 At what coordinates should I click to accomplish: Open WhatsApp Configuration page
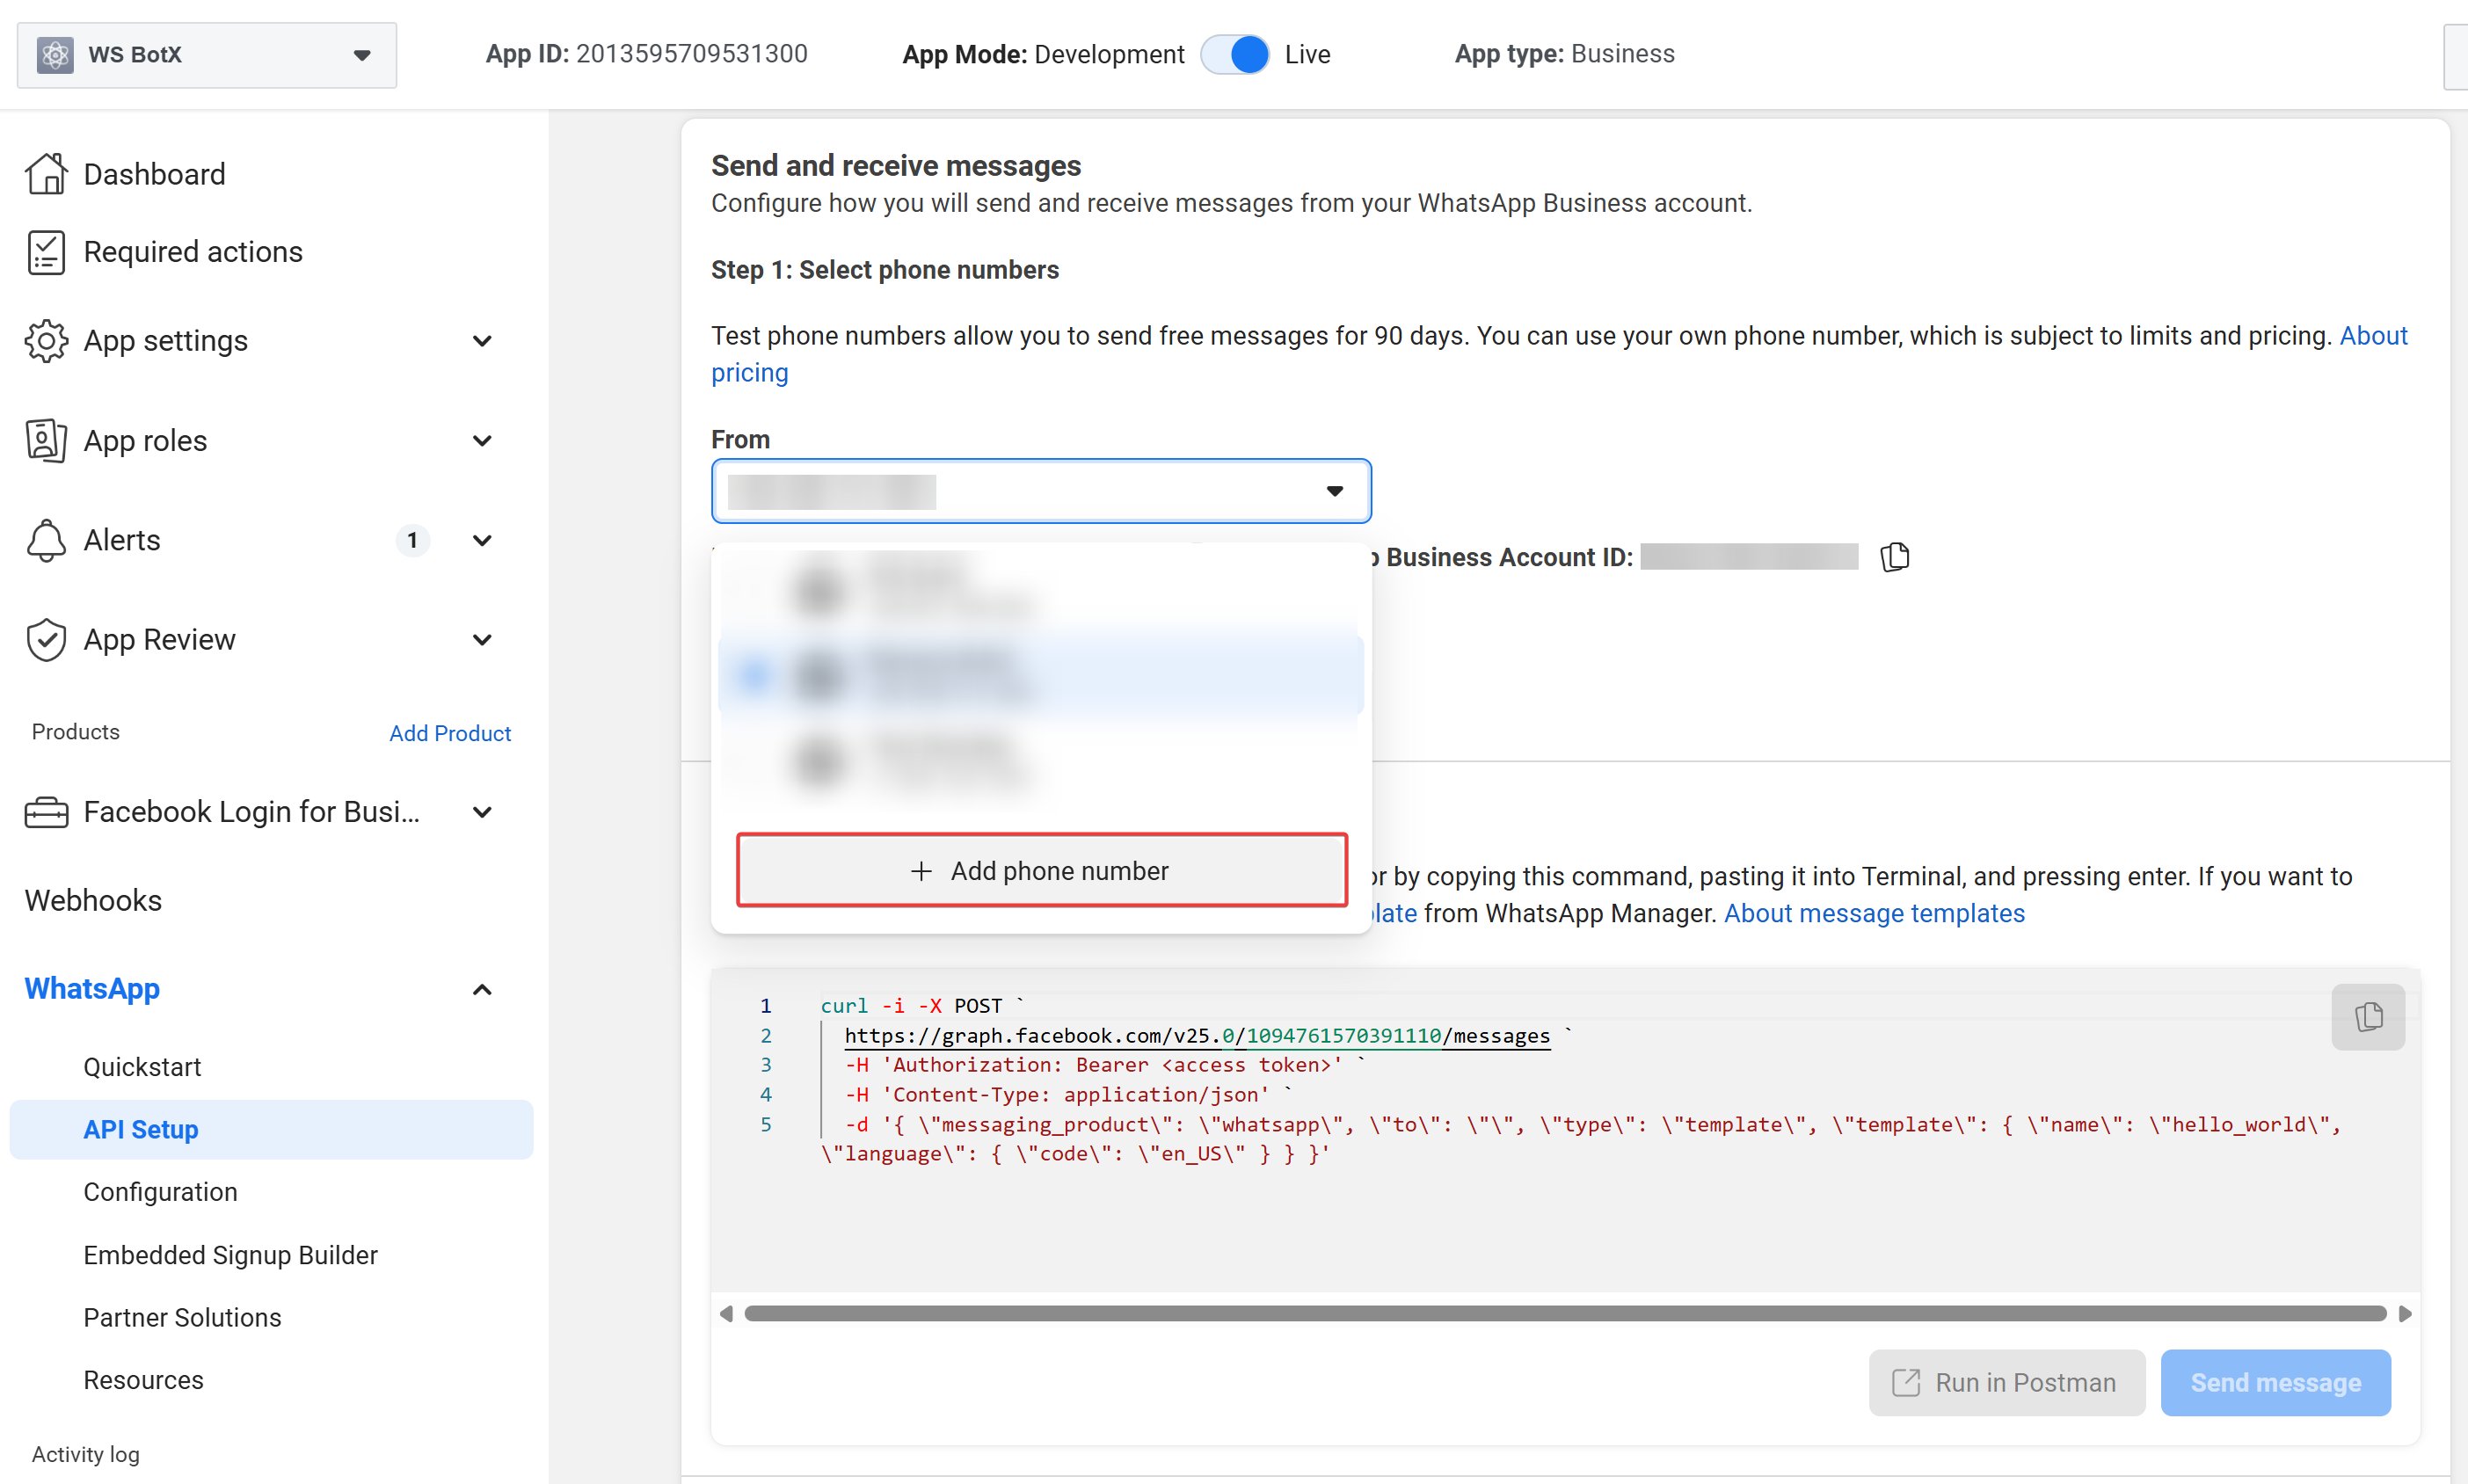coord(160,1192)
